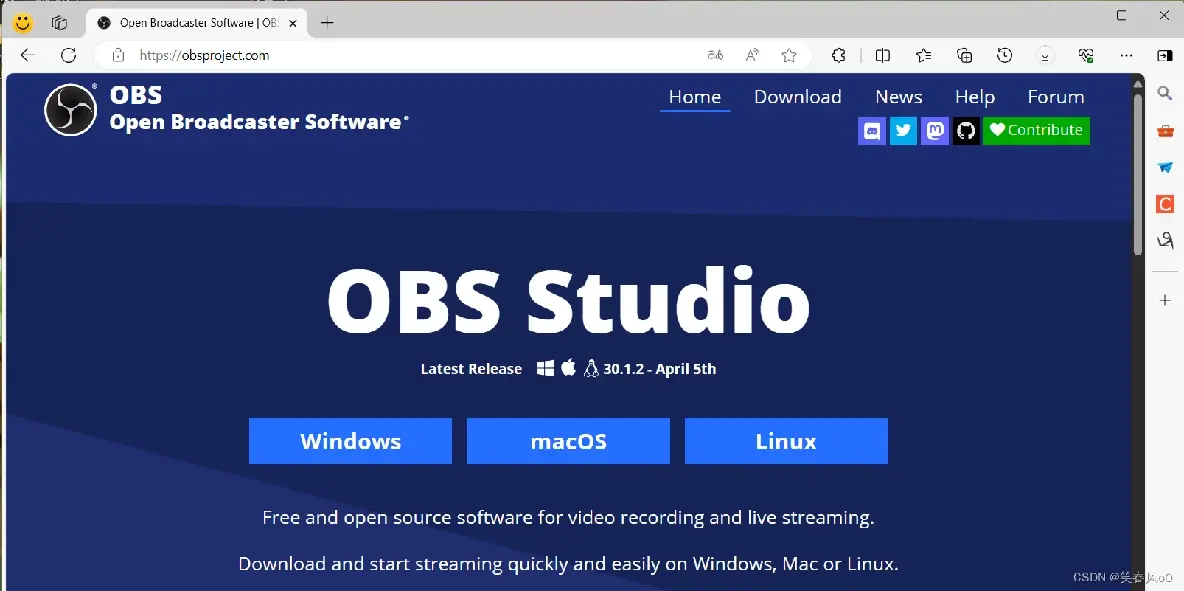Open the GitHub social icon

966,131
